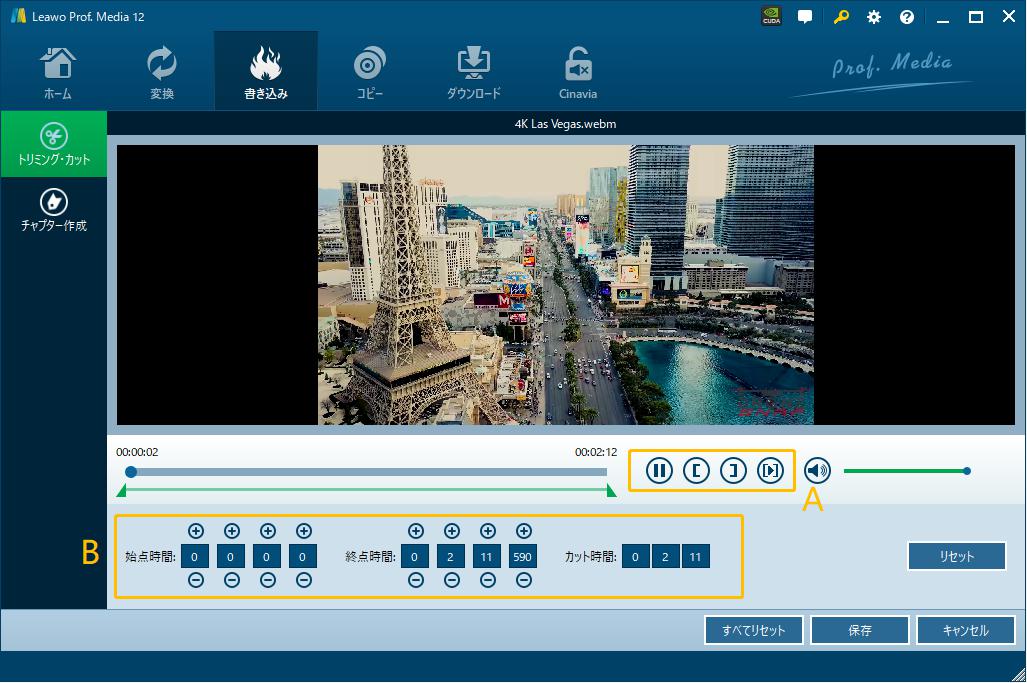This screenshot has height=683, width=1027.
Task: Open the registration key icon
Action: point(841,17)
